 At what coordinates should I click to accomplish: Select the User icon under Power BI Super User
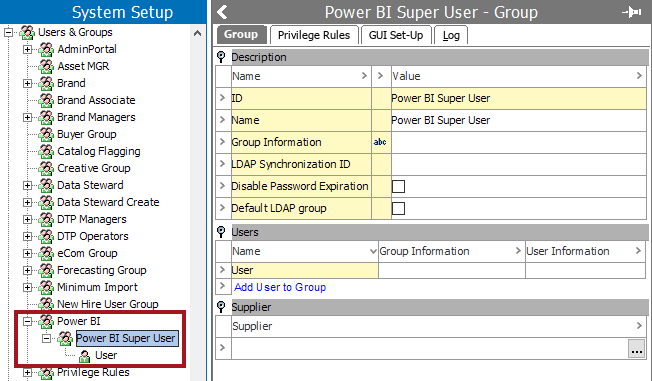coord(84,356)
